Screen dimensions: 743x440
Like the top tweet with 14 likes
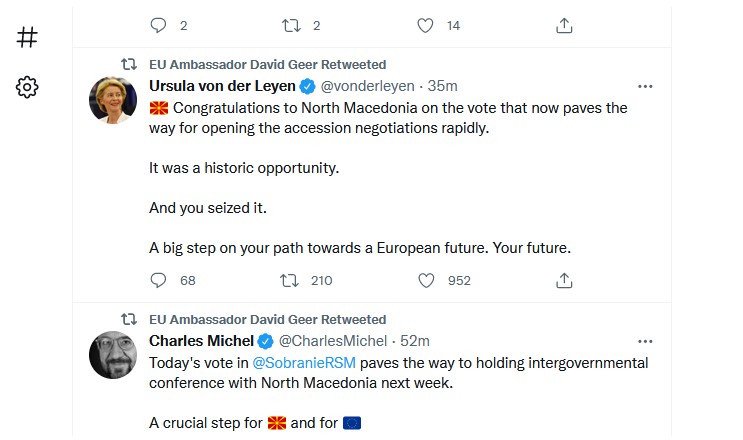click(x=425, y=26)
